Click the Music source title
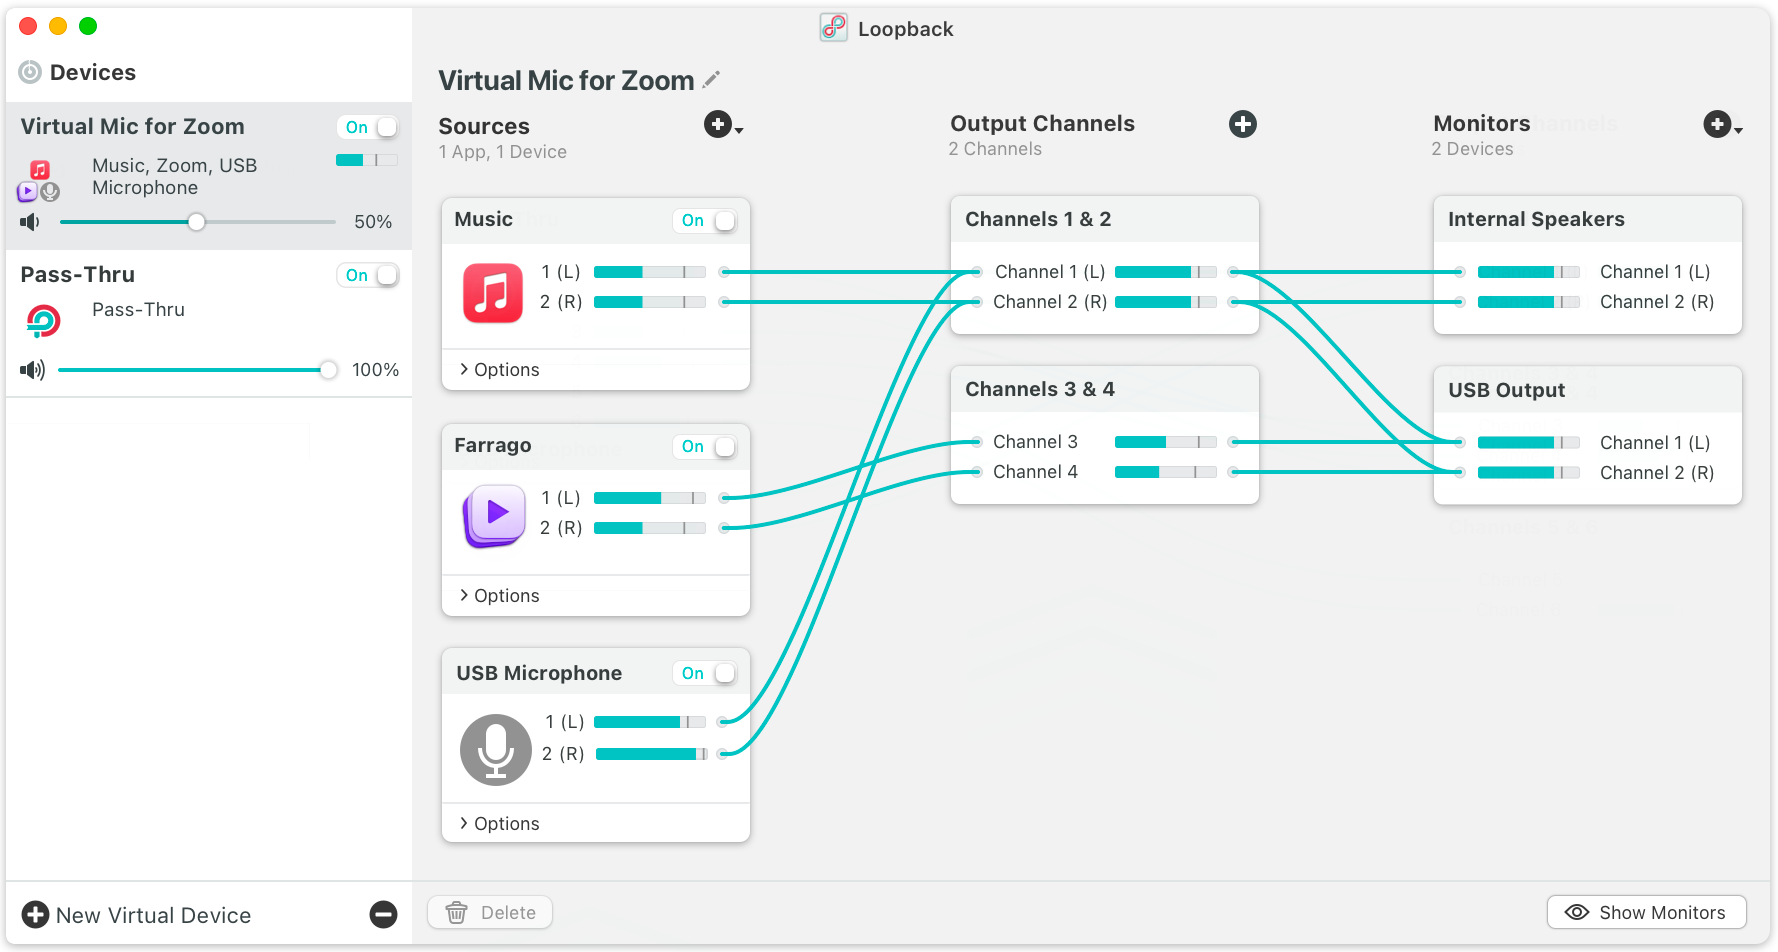The width and height of the screenshot is (1778, 952). point(483,219)
